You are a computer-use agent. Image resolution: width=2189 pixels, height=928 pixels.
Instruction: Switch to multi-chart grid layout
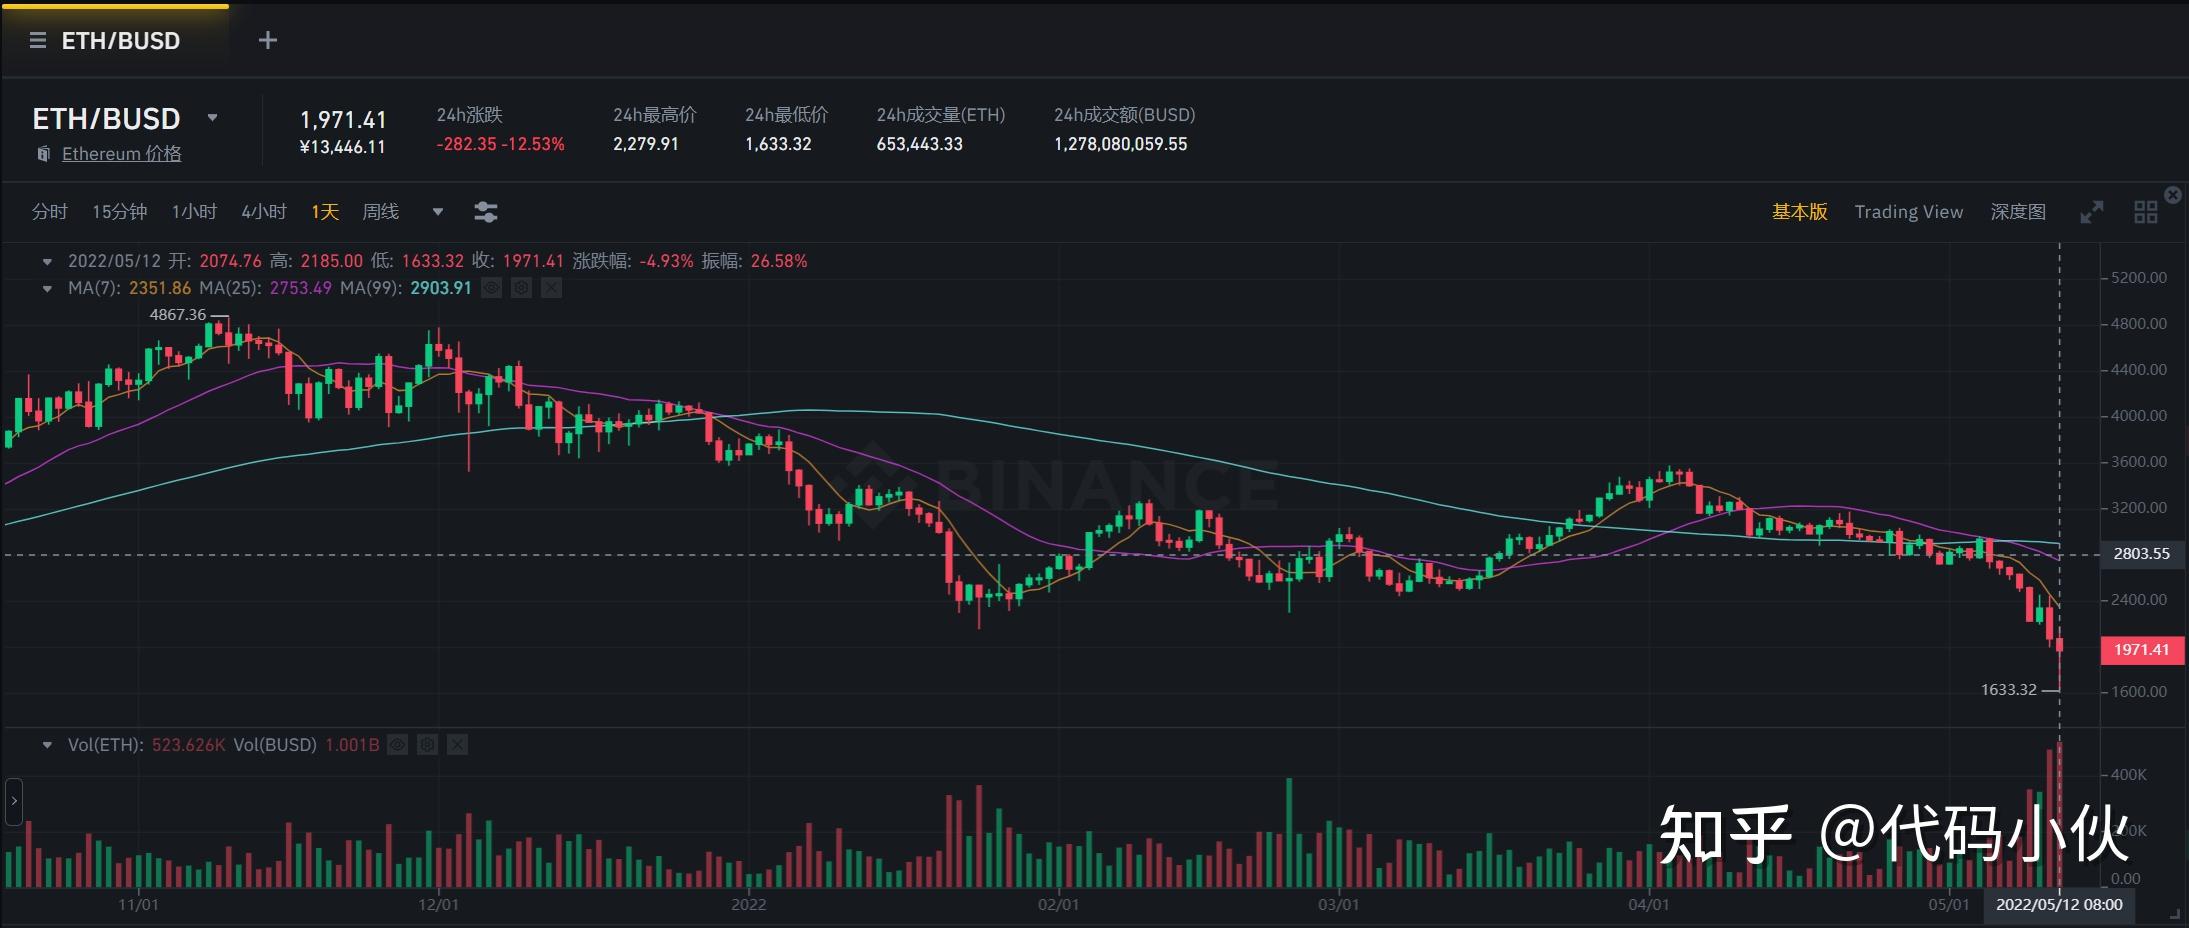click(2146, 212)
